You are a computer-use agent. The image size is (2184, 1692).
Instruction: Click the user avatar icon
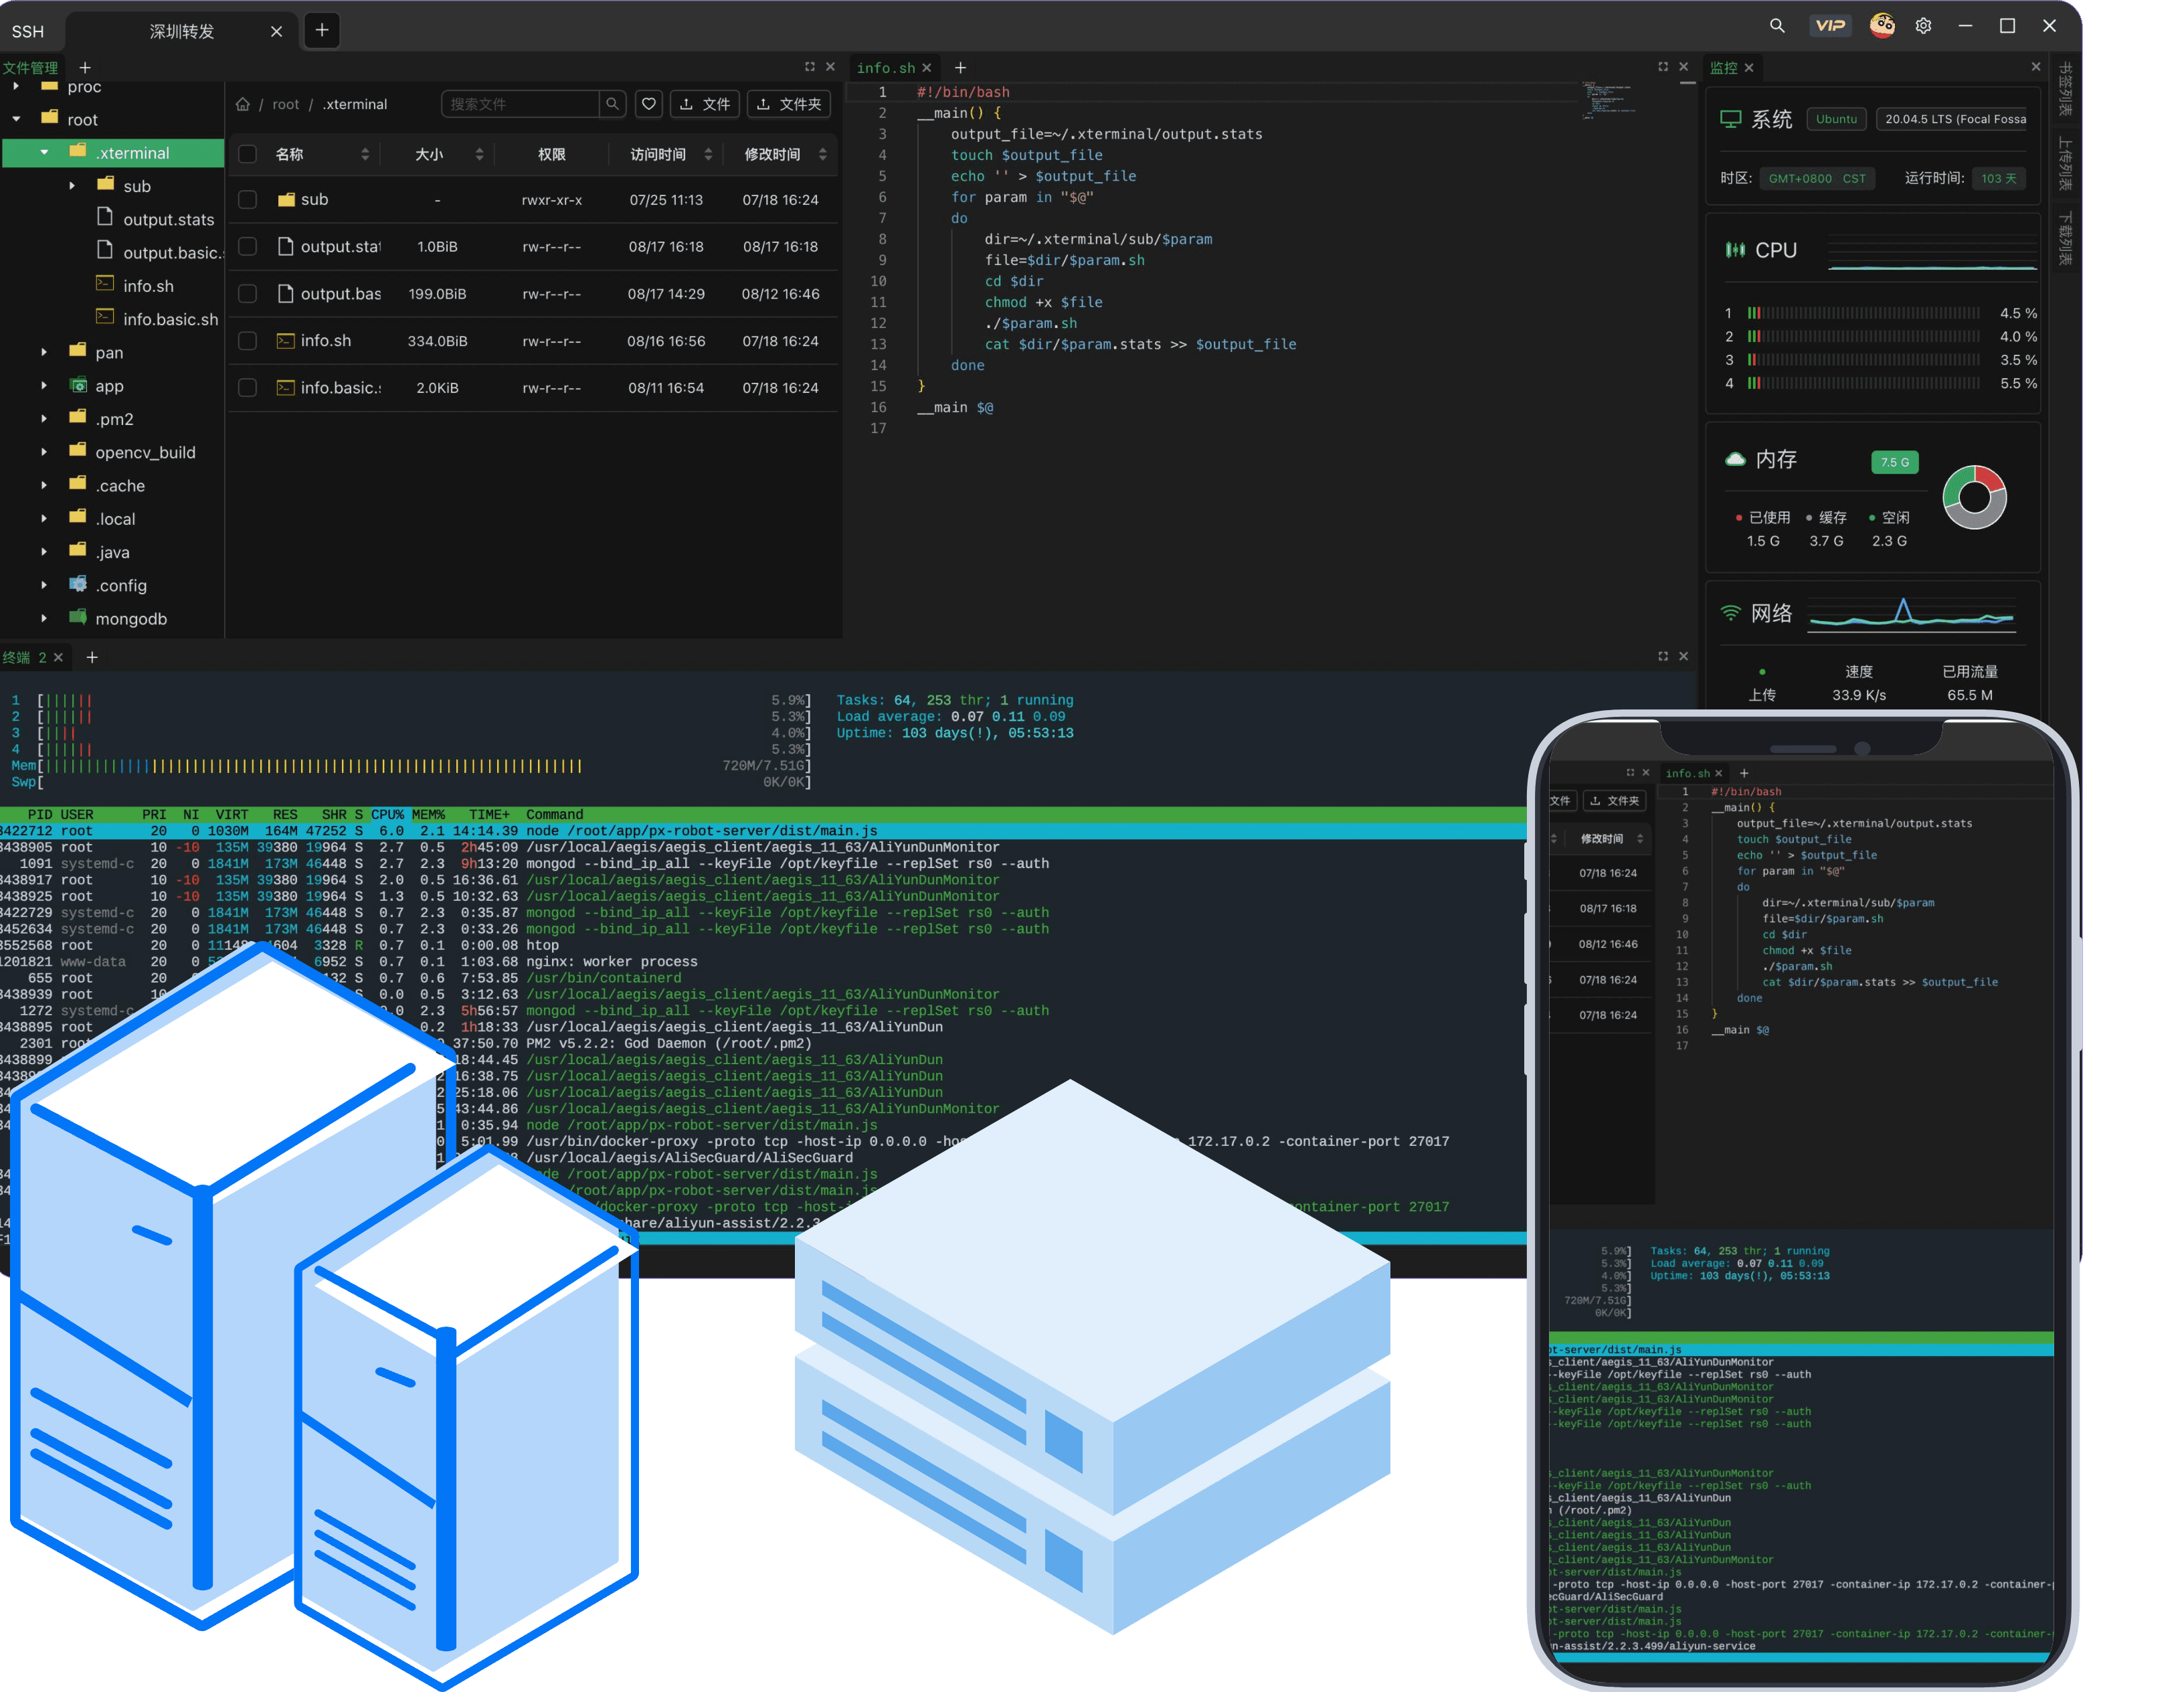pyautogui.click(x=1881, y=26)
